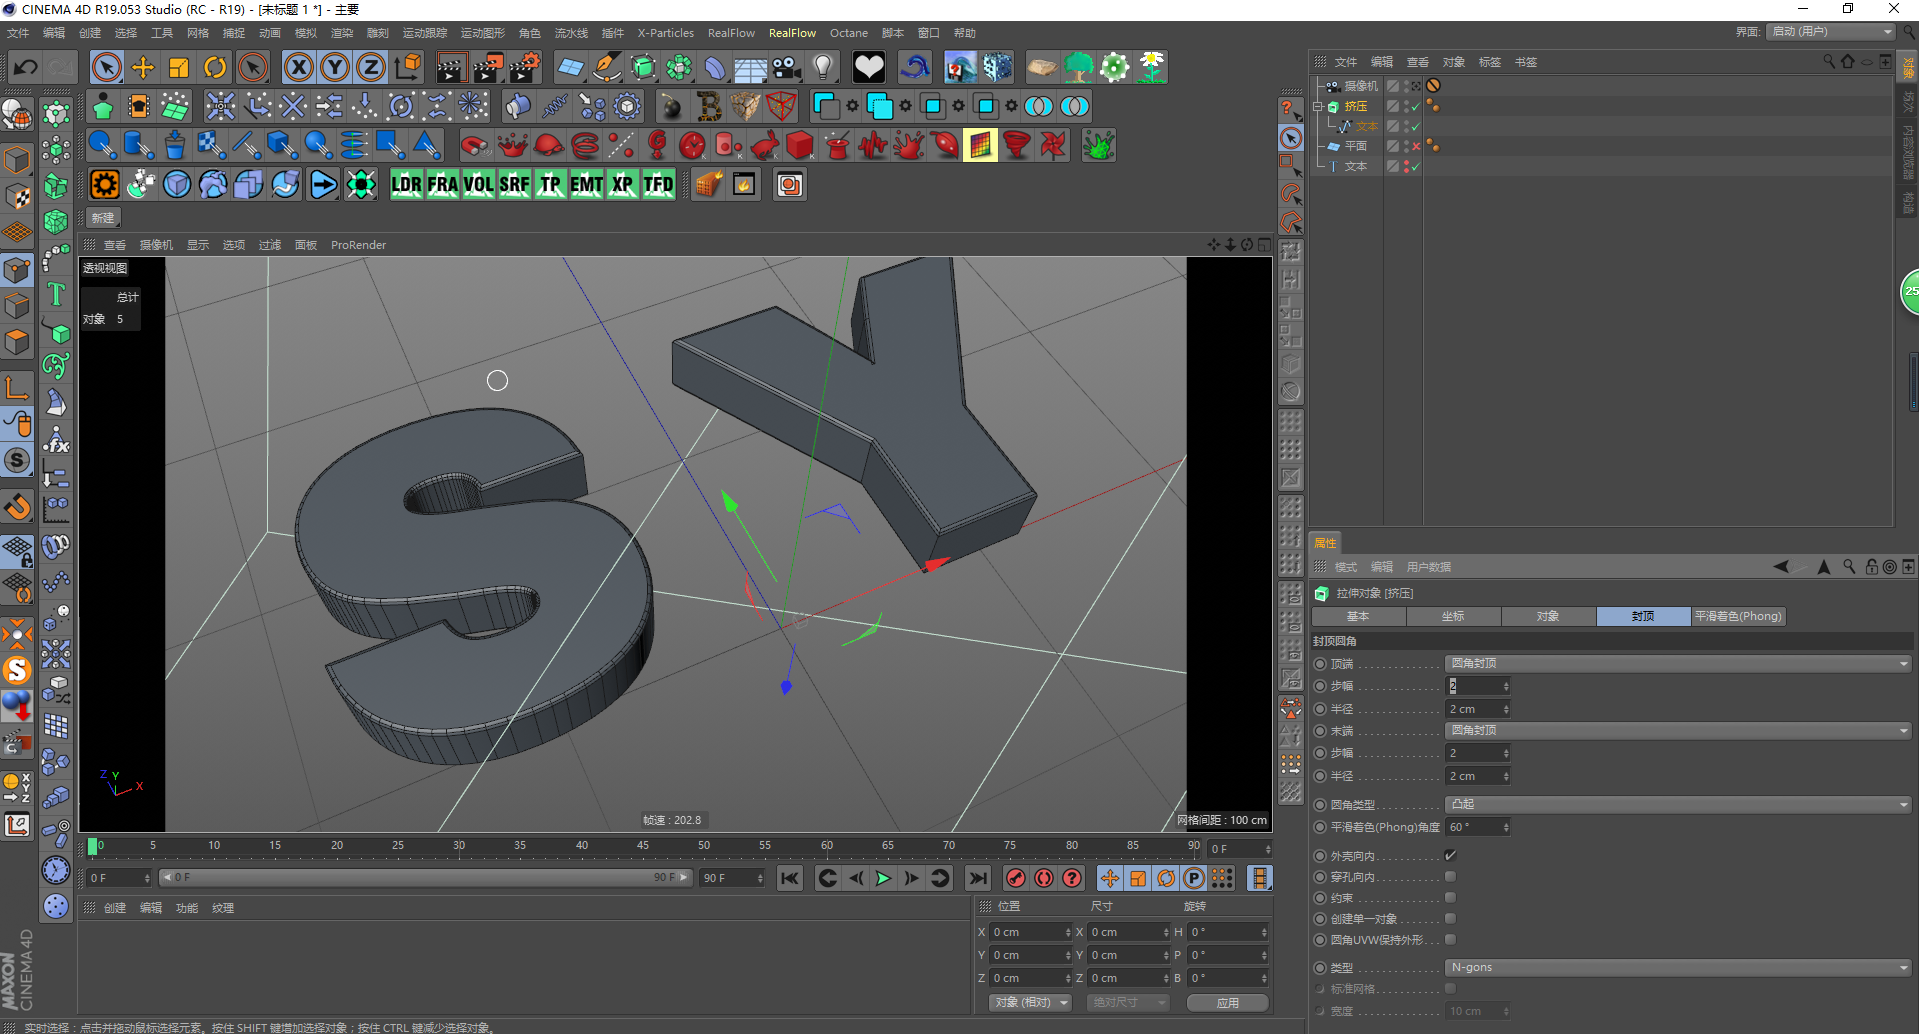Click the timeline range slider bar

[425, 877]
